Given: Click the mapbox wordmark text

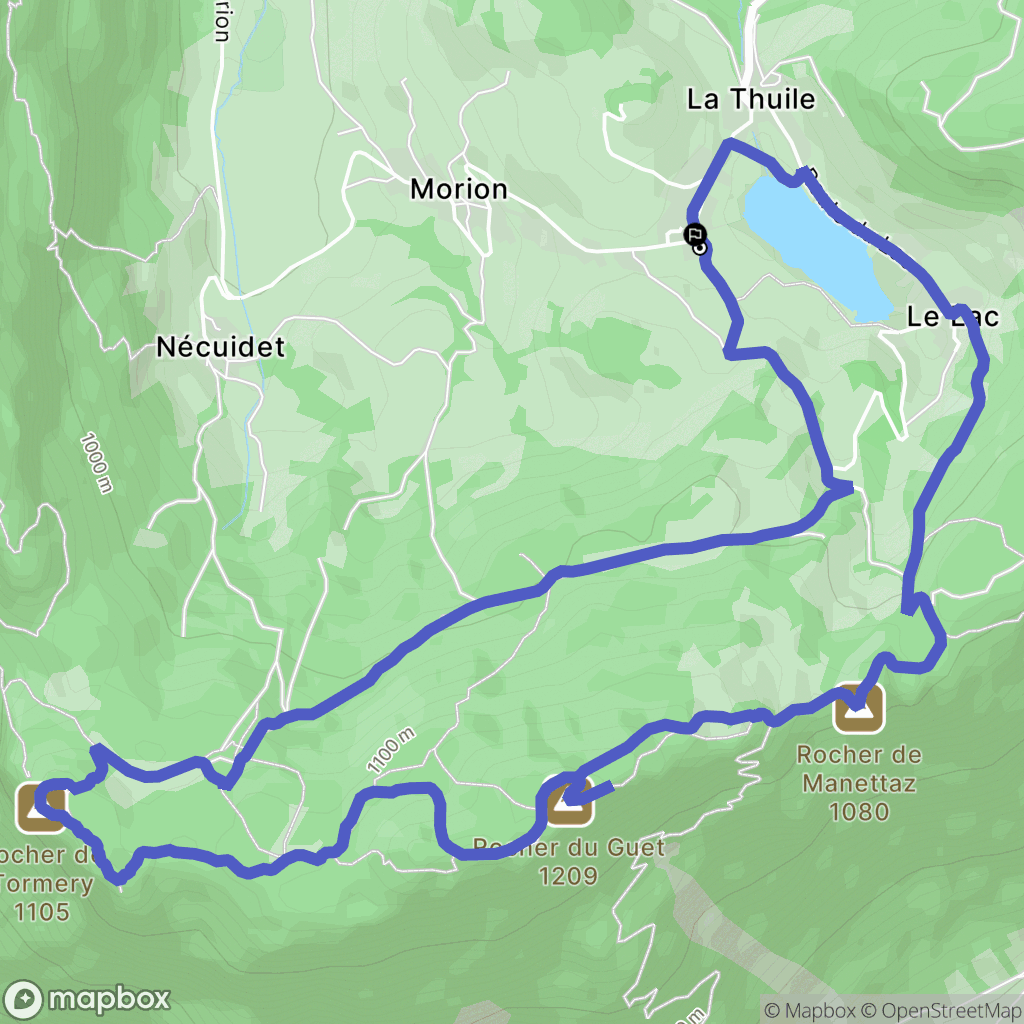Looking at the screenshot, I should coord(109,999).
